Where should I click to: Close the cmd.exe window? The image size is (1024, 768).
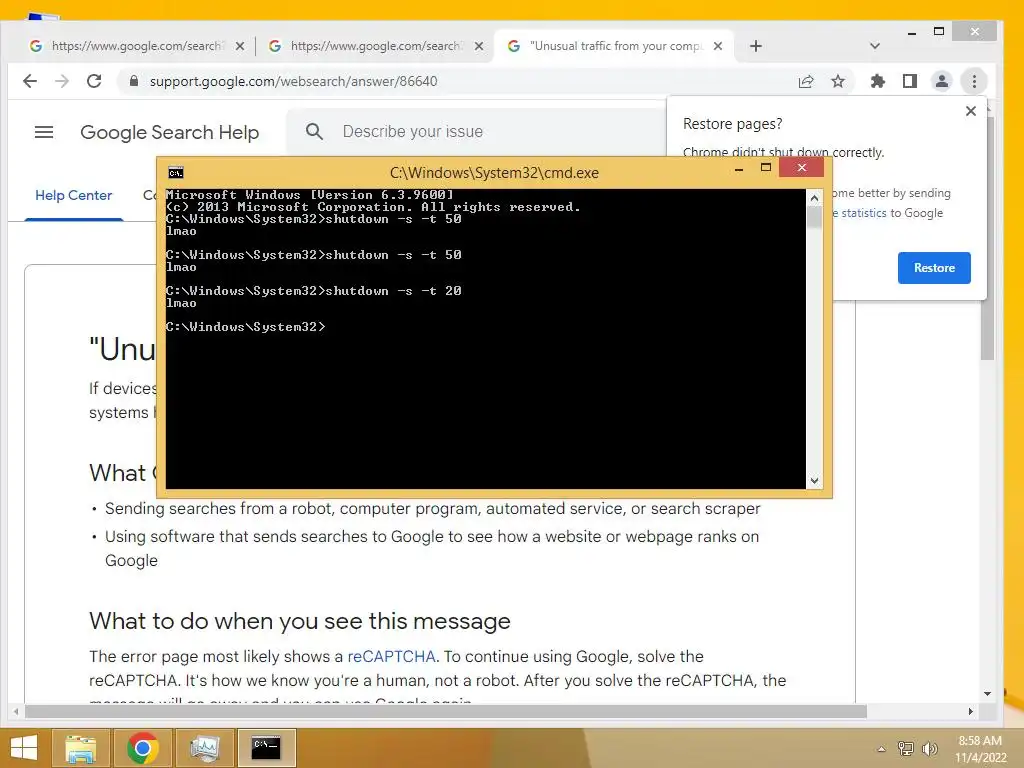[x=801, y=168]
